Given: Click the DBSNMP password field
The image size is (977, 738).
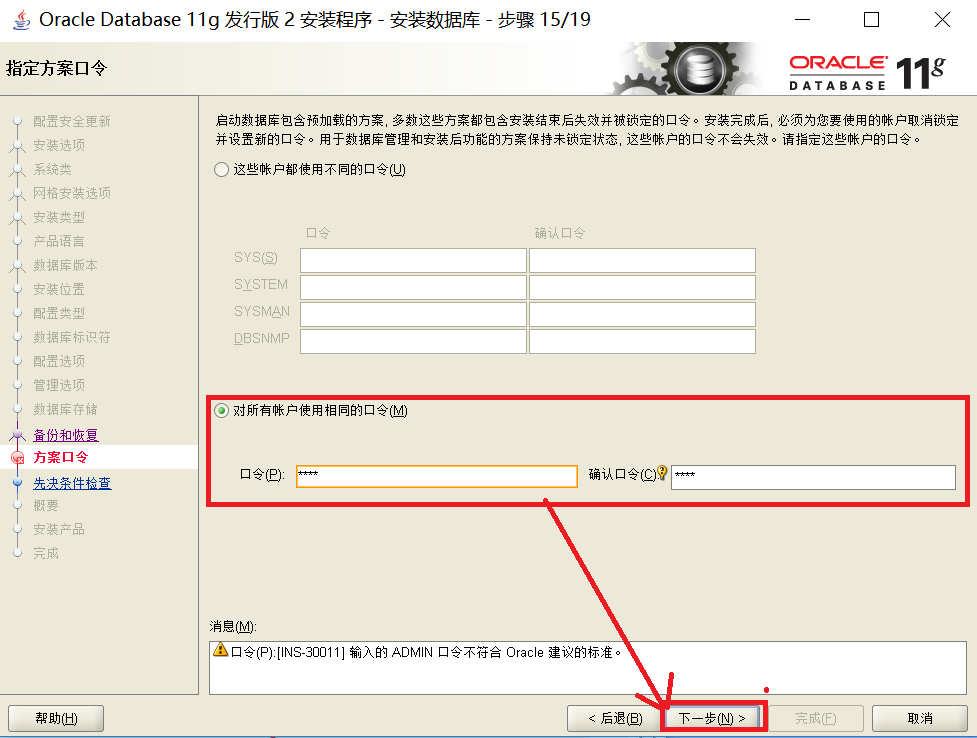Looking at the screenshot, I should [x=413, y=342].
